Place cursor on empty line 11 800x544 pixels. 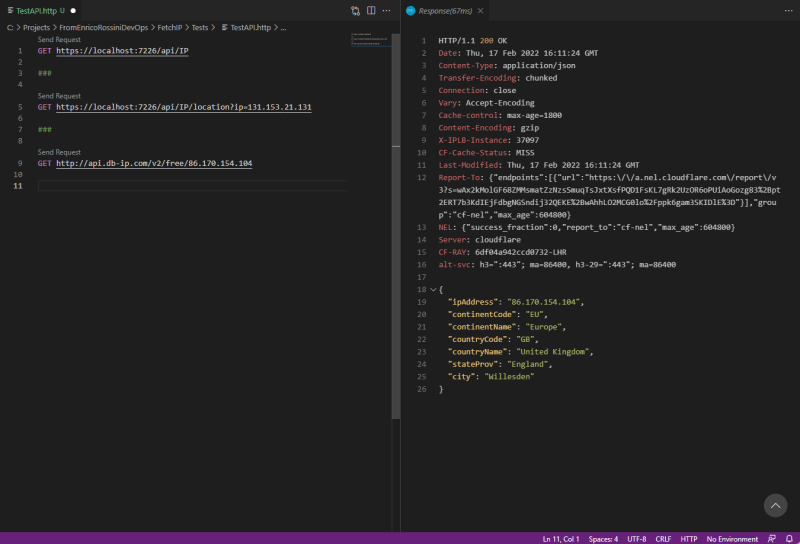coord(192,186)
